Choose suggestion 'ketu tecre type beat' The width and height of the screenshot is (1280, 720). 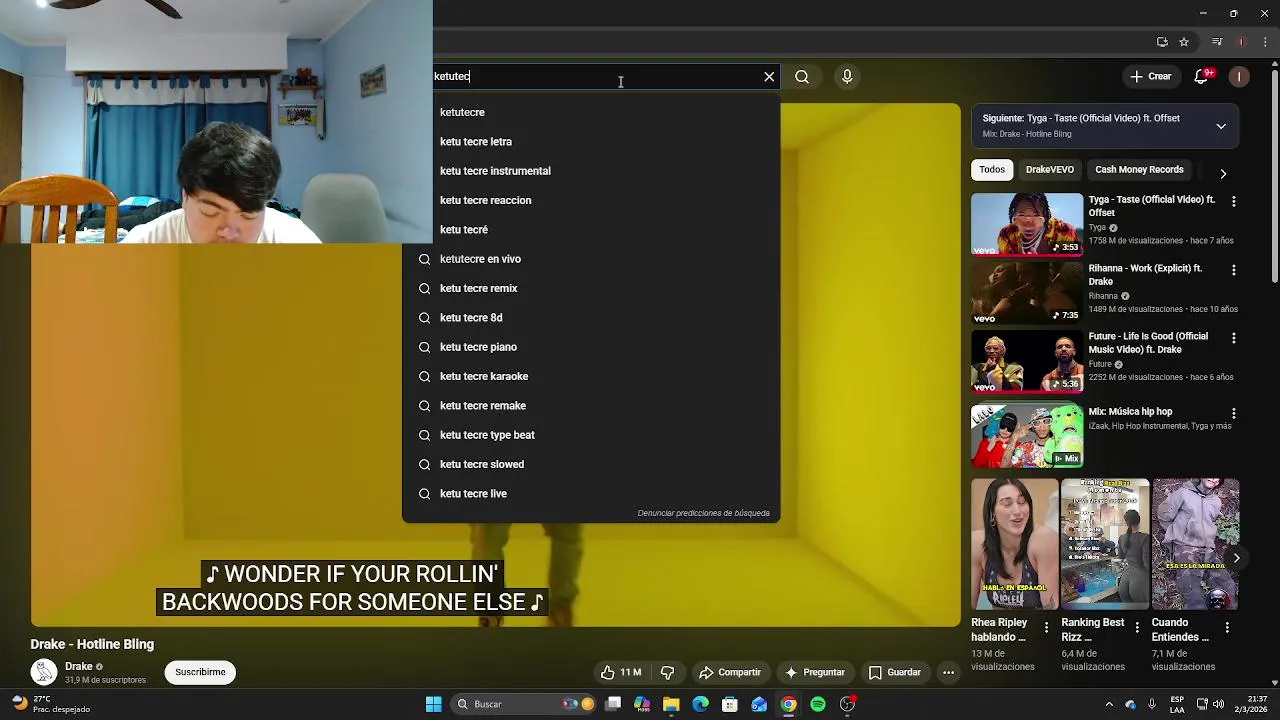591,435
